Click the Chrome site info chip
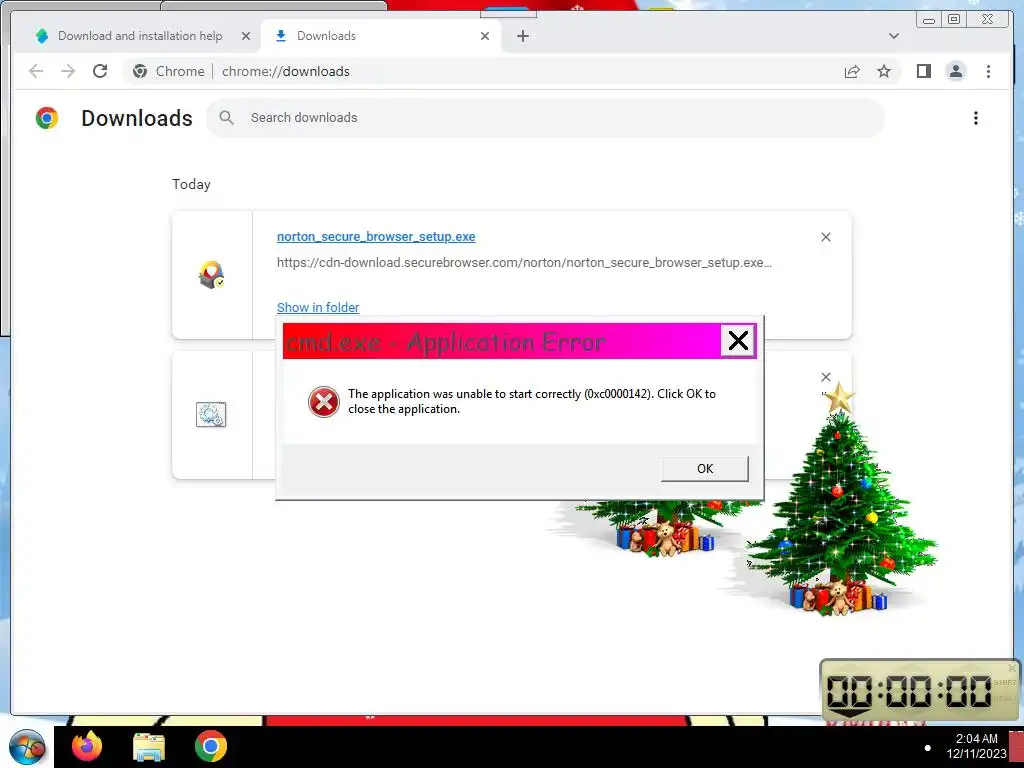 (x=168, y=71)
